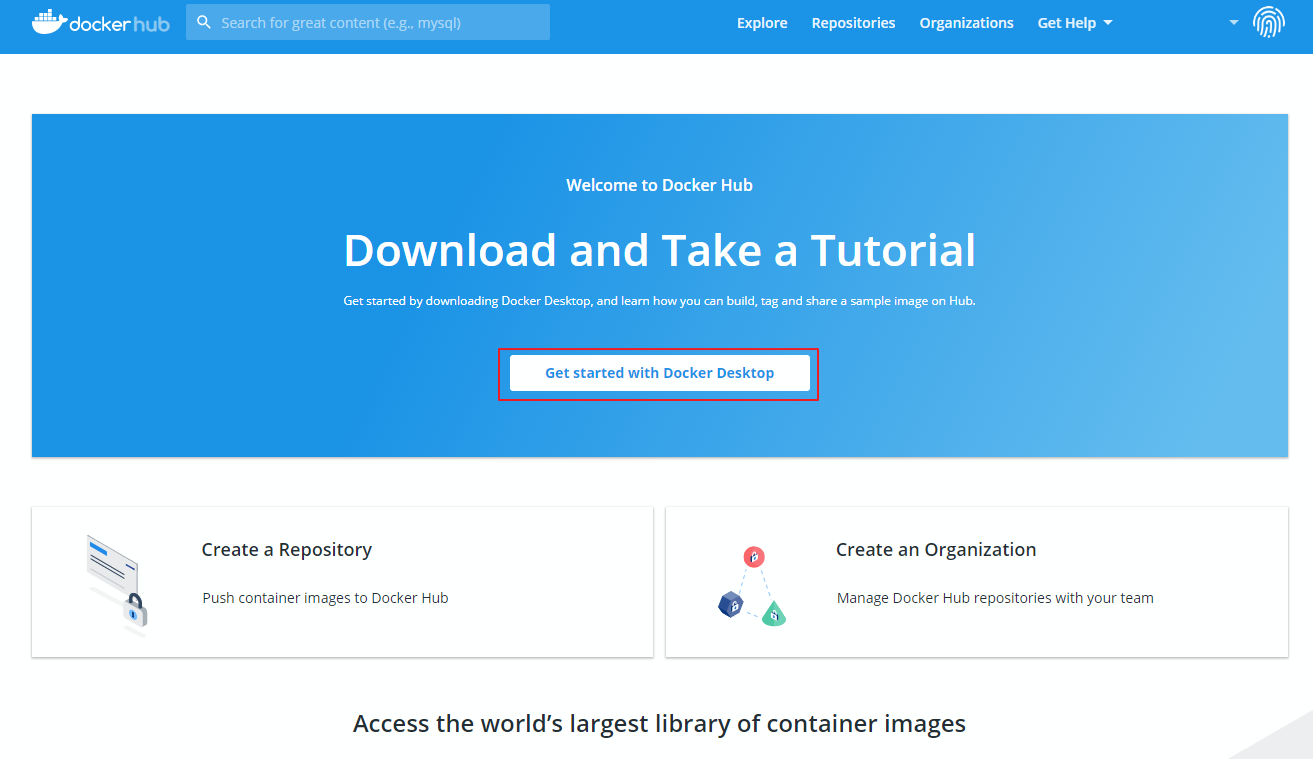Click the Download and Take a Tutorial heading

tap(660, 250)
